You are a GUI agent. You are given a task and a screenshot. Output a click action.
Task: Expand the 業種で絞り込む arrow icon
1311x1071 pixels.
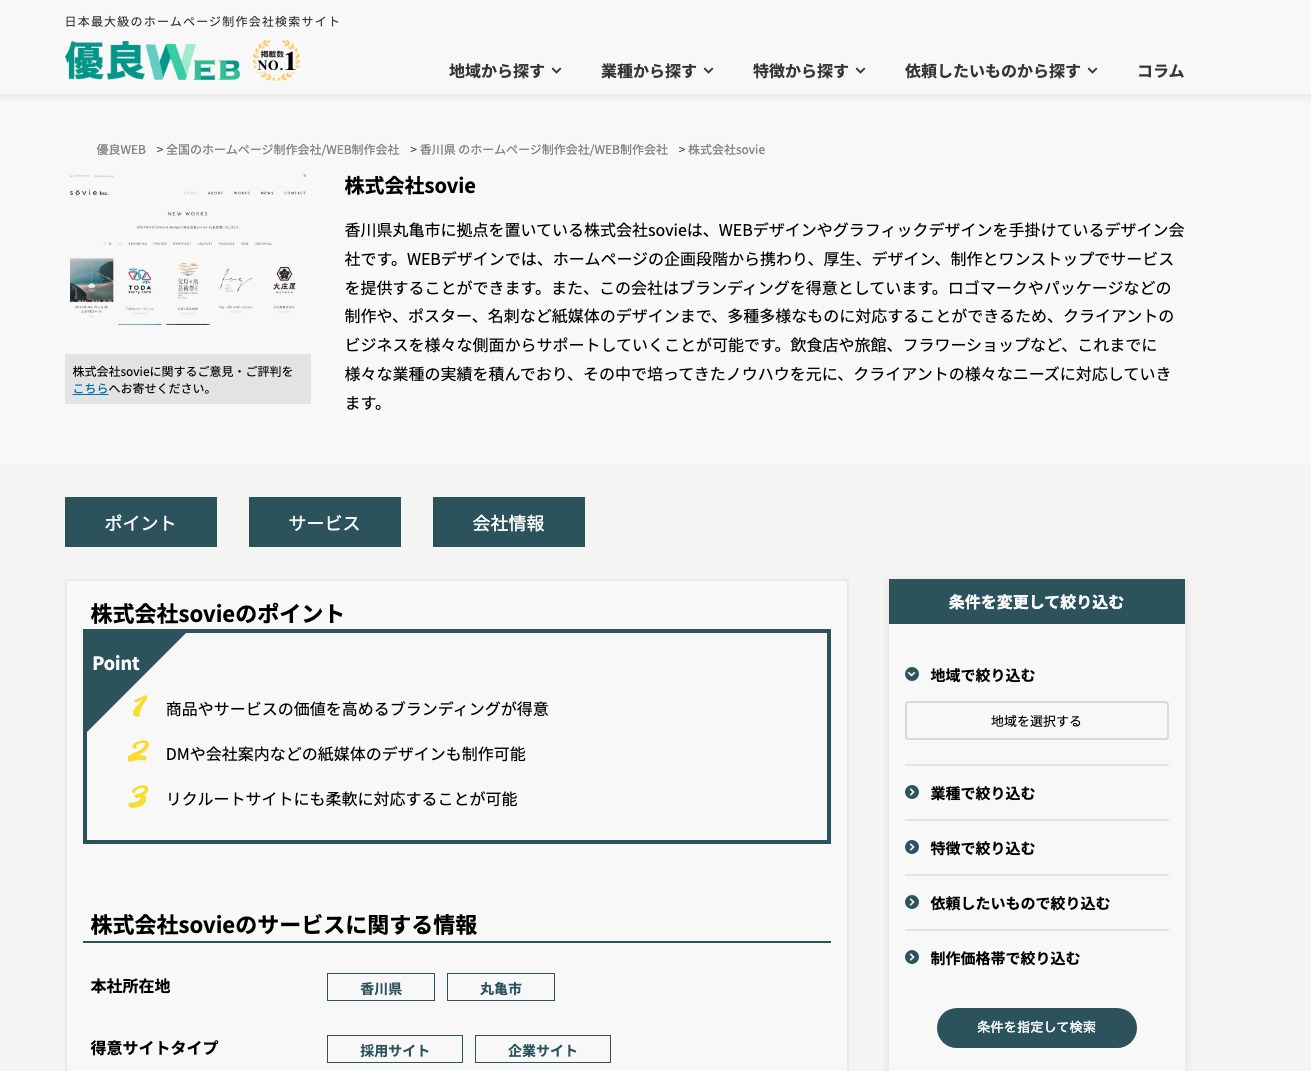(912, 792)
